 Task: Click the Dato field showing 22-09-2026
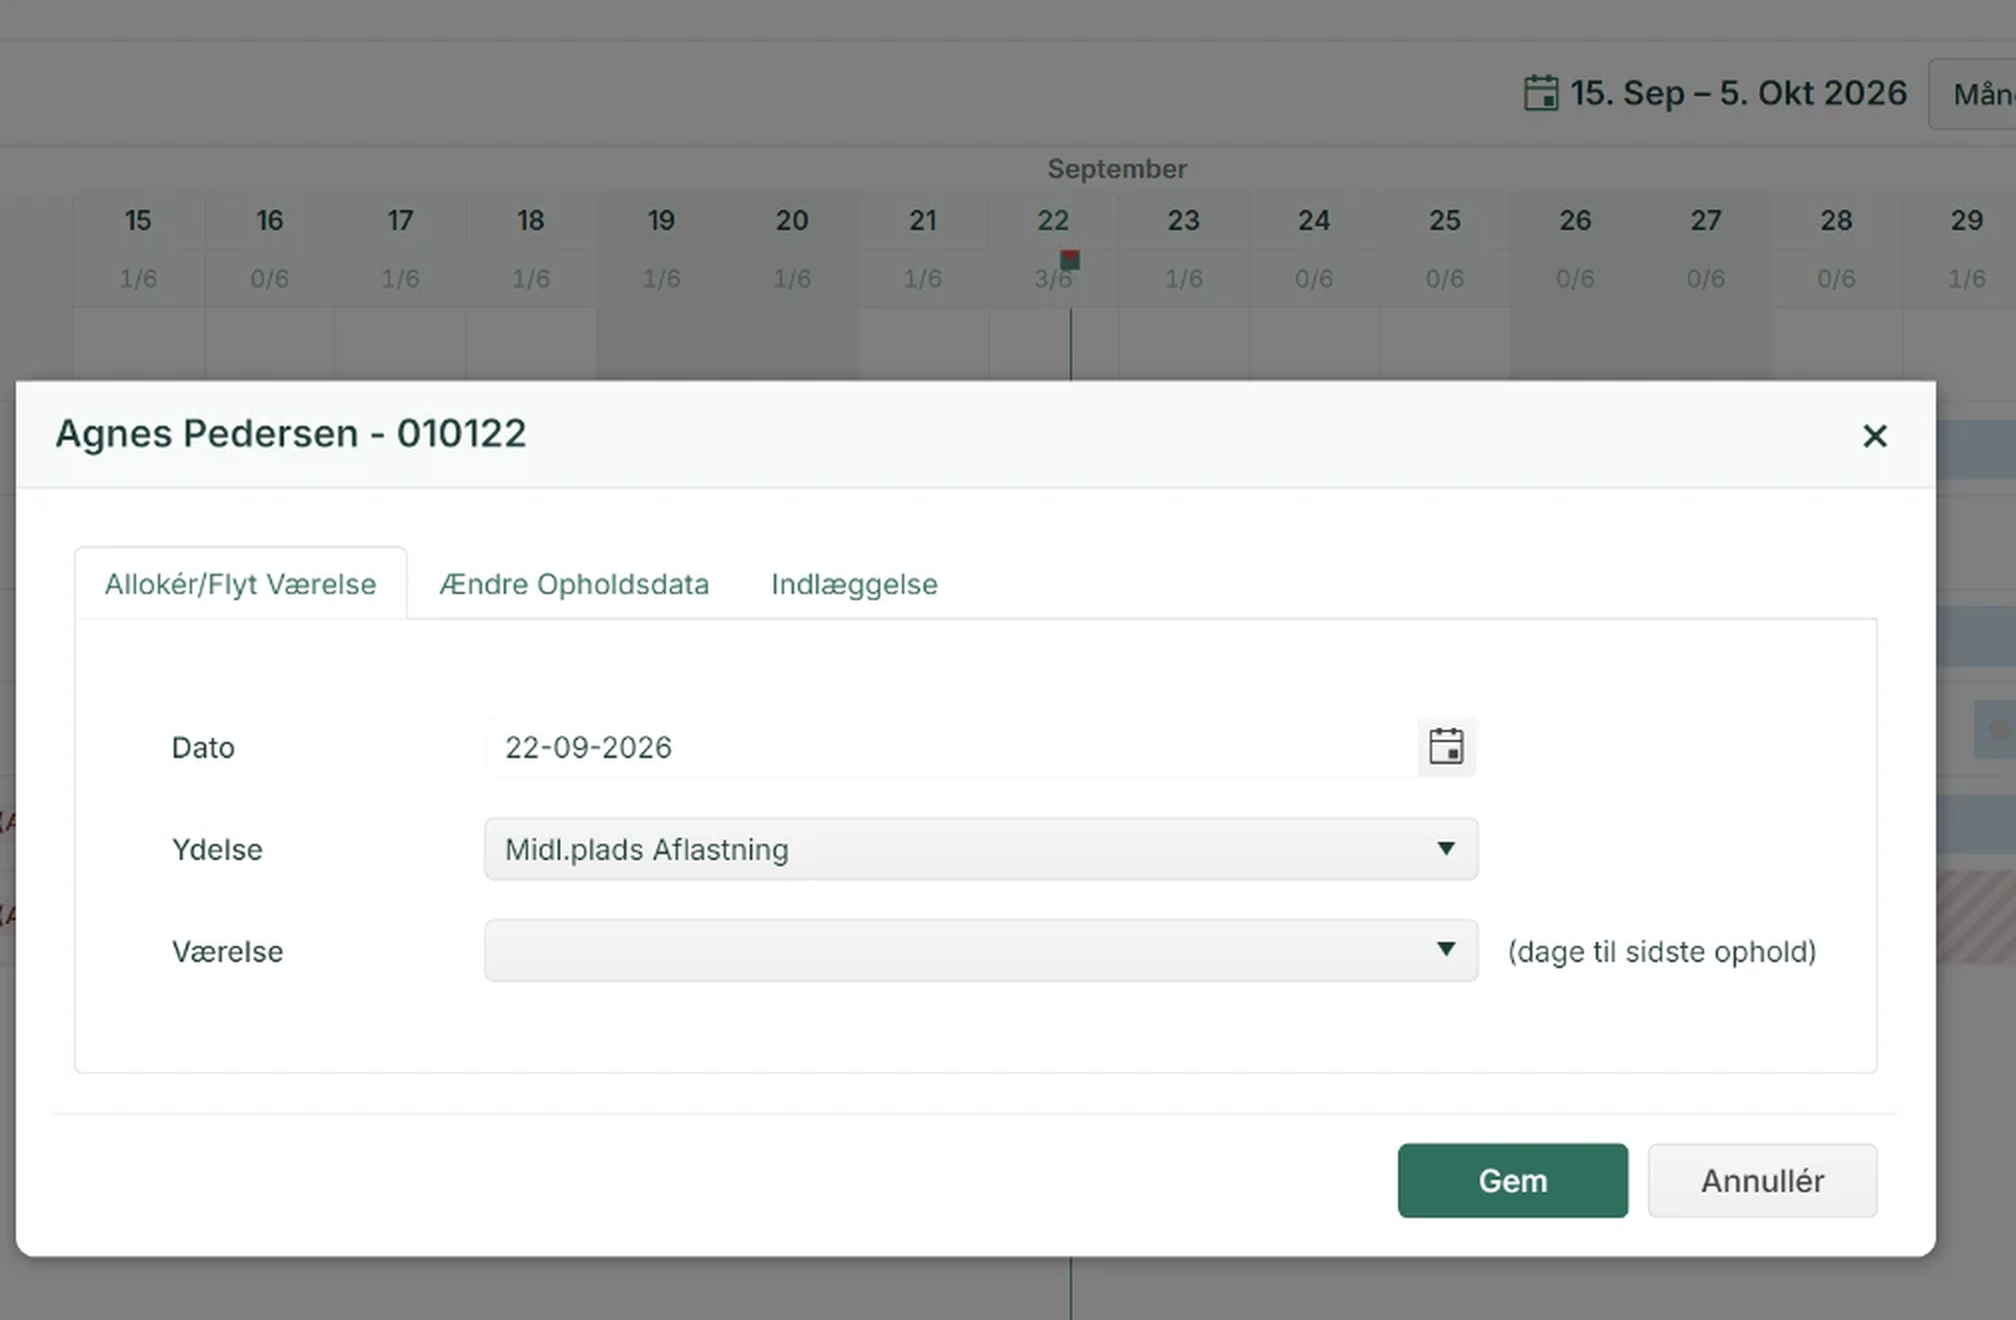(x=950, y=747)
